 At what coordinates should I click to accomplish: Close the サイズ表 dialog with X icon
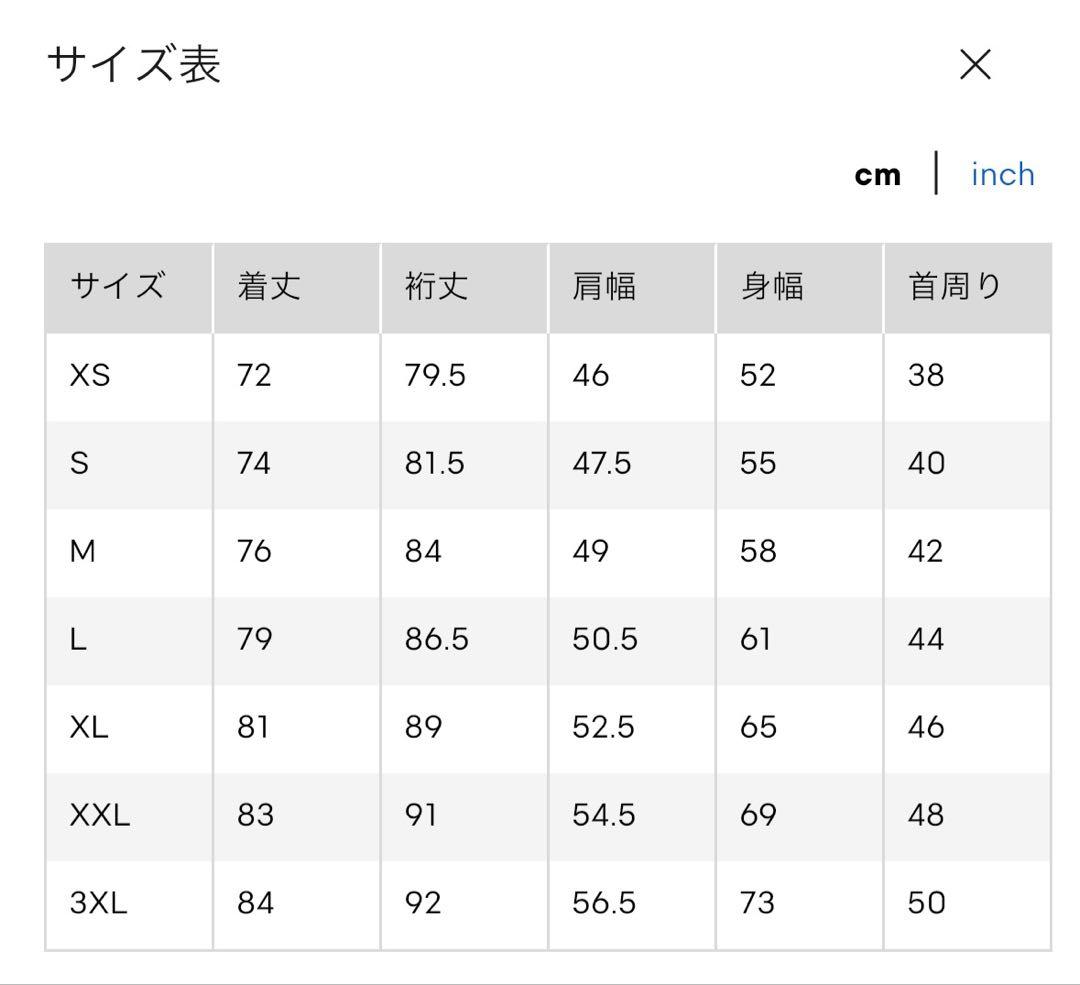pos(975,64)
